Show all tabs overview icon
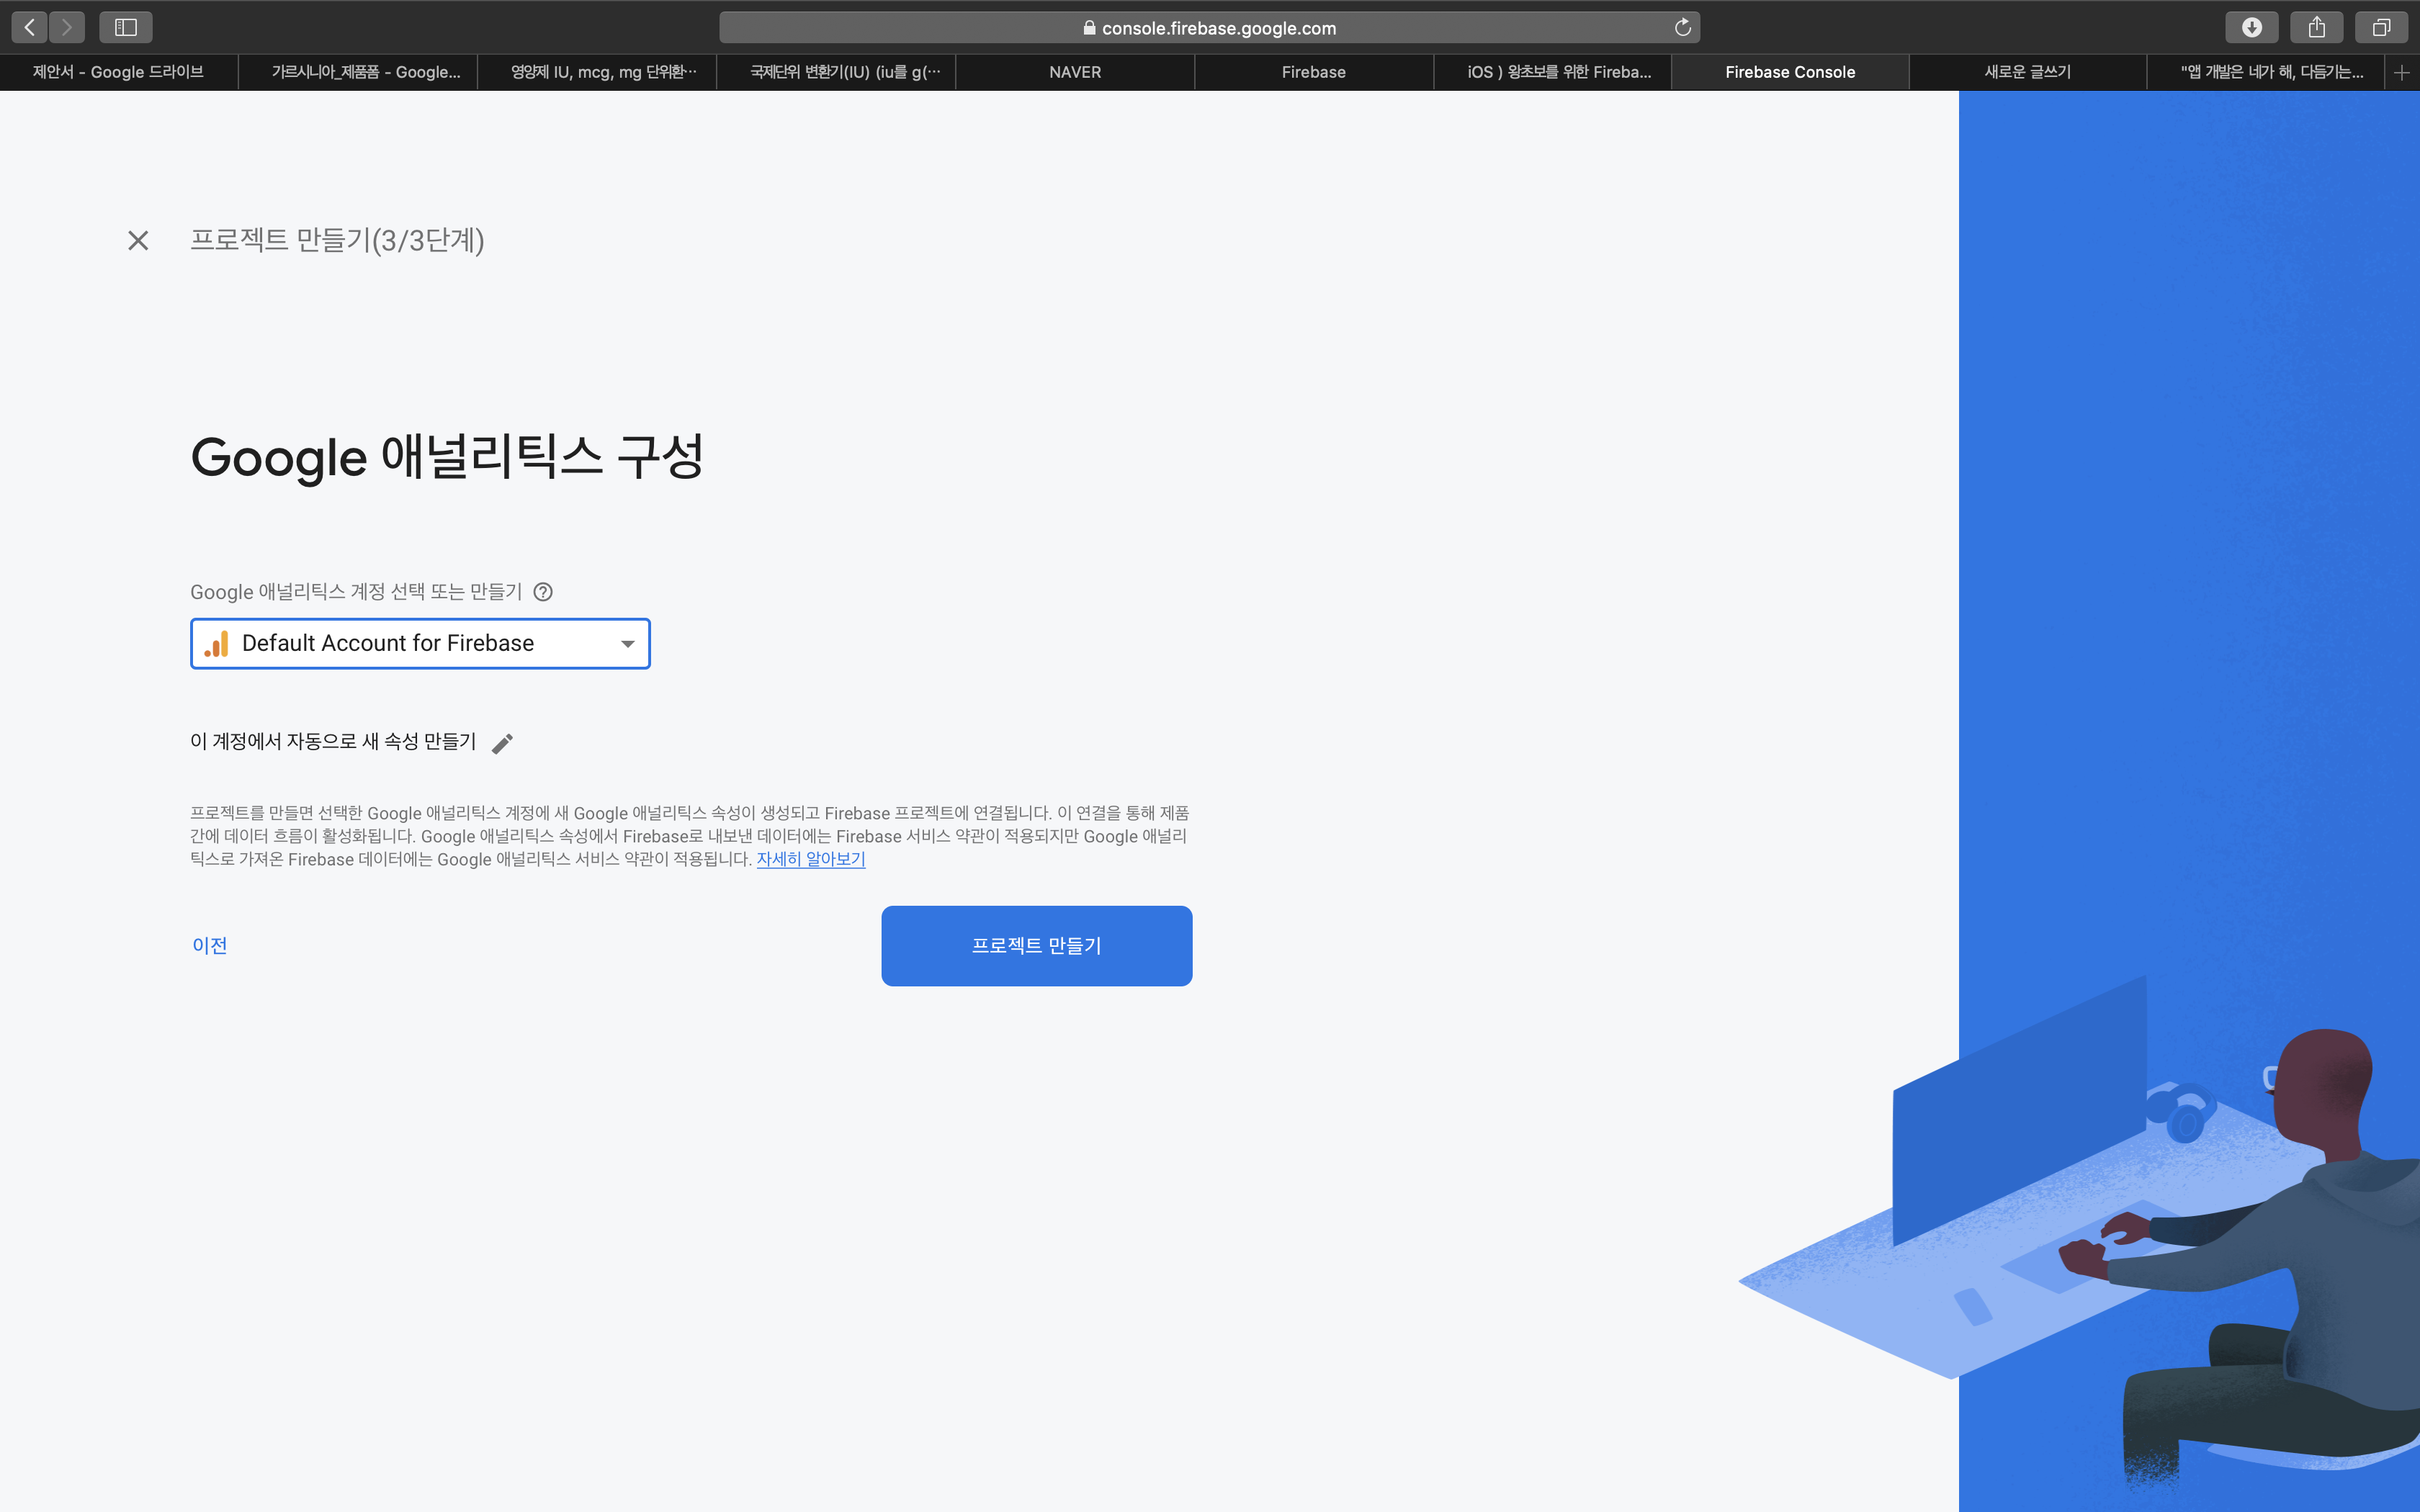 point(2381,27)
